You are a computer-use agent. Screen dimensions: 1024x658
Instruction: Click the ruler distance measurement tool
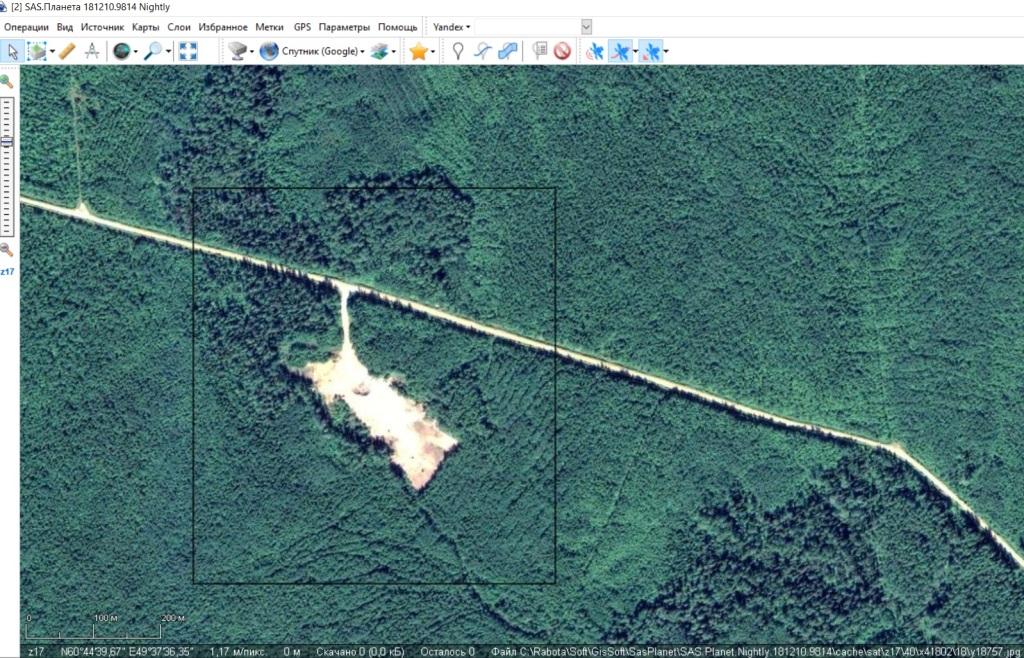(67, 51)
